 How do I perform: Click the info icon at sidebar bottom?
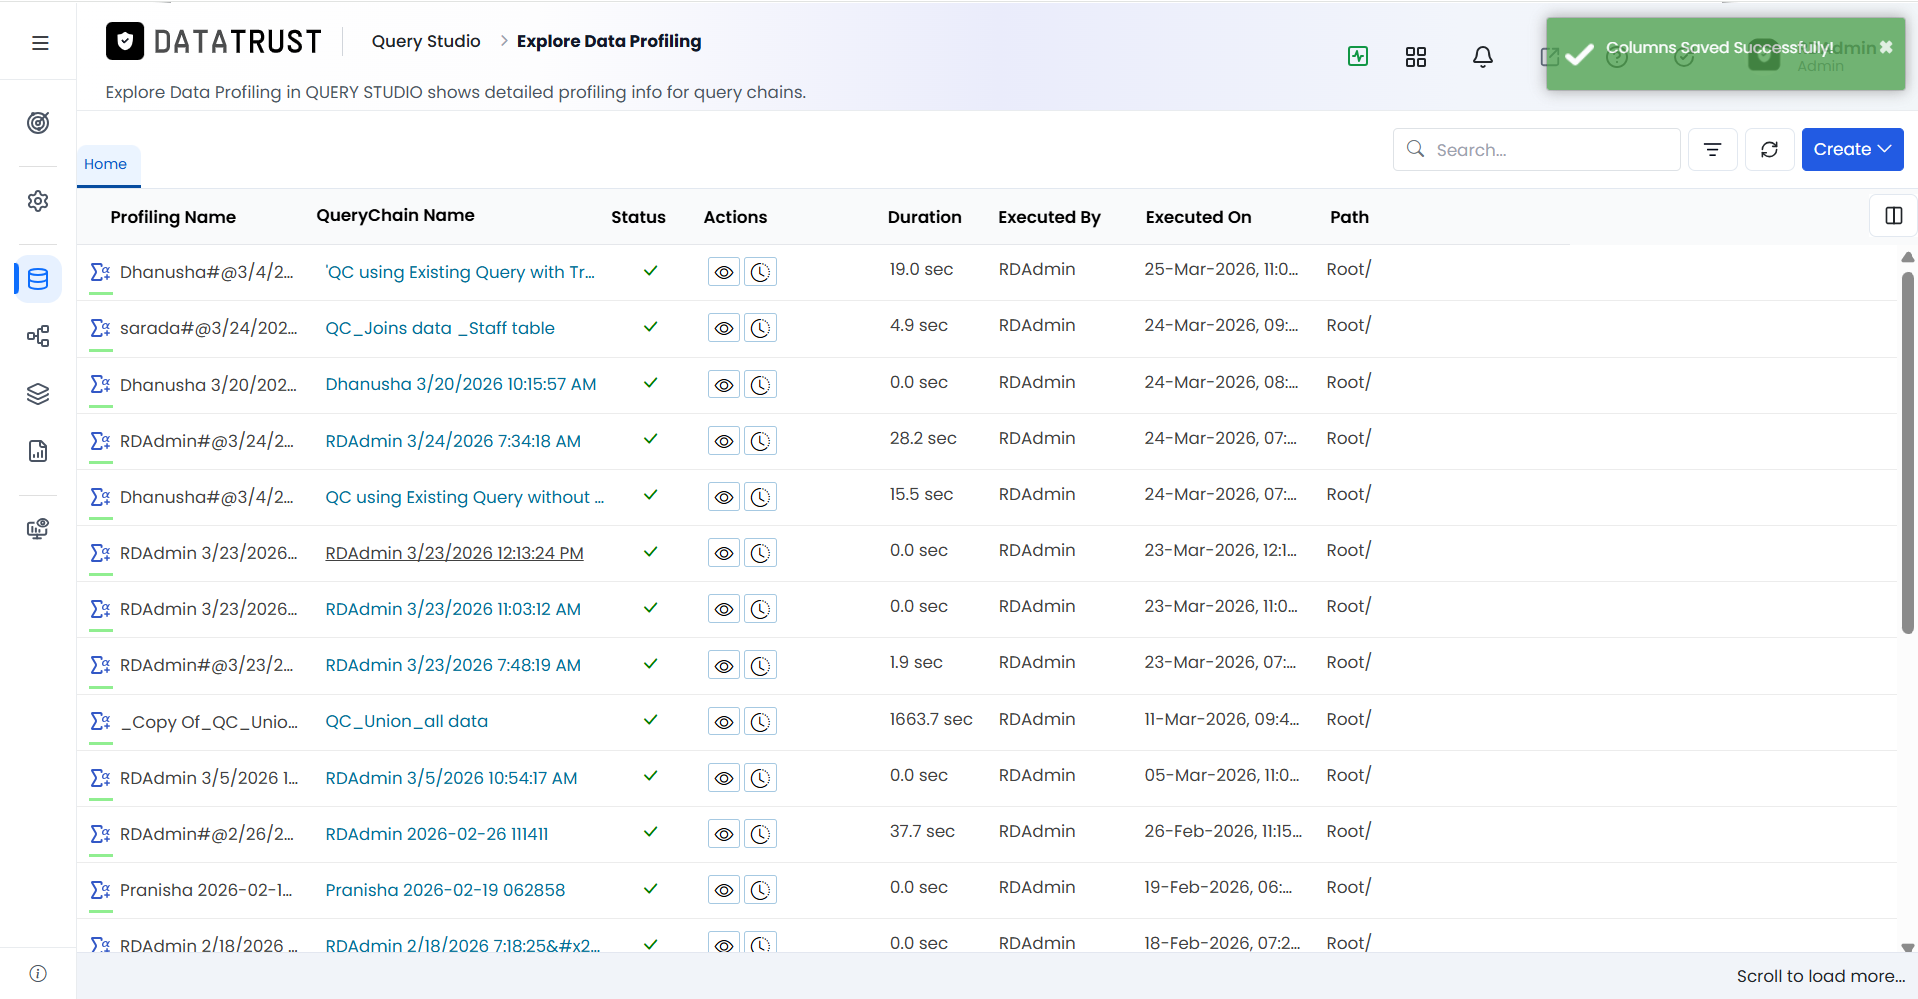tap(38, 974)
